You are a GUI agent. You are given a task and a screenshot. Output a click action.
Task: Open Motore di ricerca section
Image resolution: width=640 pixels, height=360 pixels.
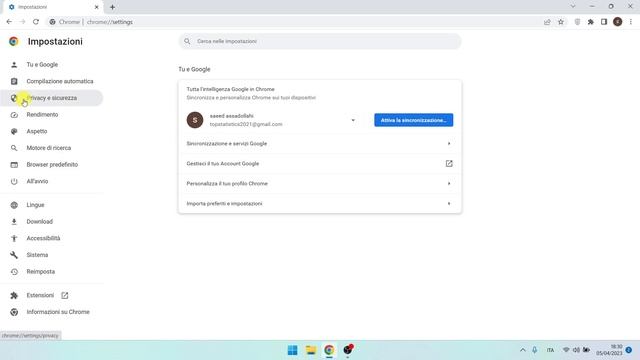click(x=49, y=148)
